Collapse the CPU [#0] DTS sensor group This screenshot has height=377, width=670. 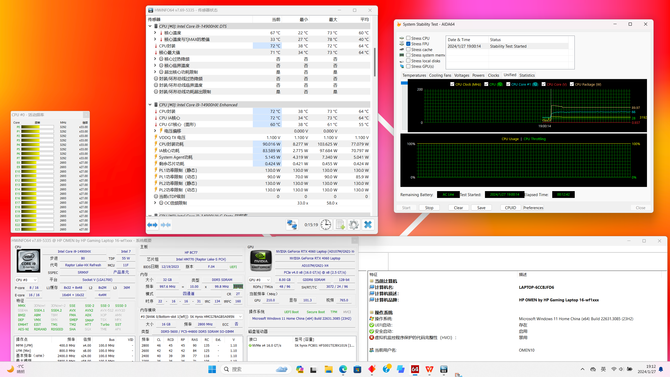click(x=150, y=26)
